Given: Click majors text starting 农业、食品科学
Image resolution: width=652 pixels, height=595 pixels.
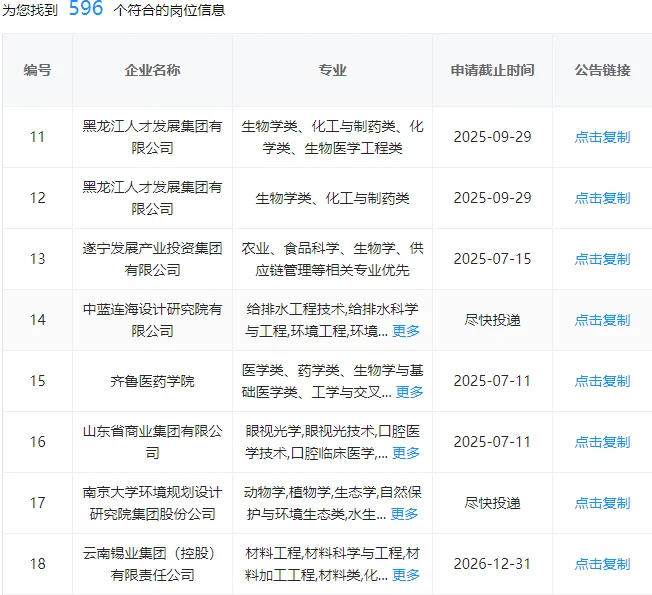Looking at the screenshot, I should pyautogui.click(x=332, y=259).
